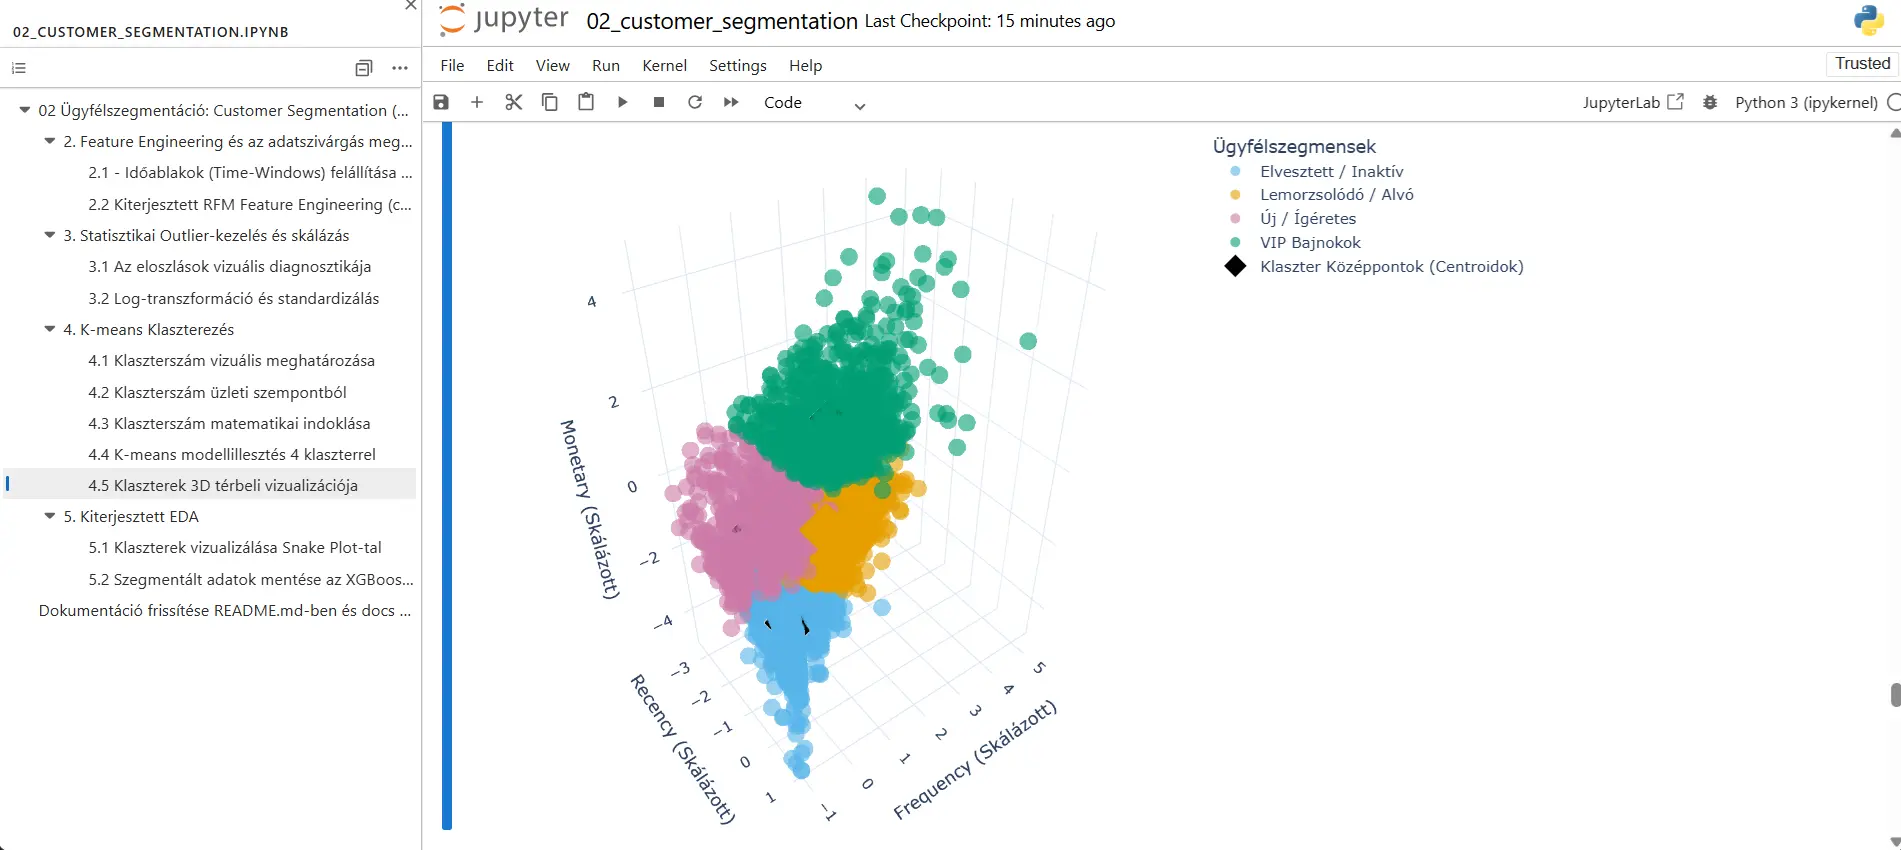
Task: Insert a cell below with plus icon
Action: tap(477, 102)
